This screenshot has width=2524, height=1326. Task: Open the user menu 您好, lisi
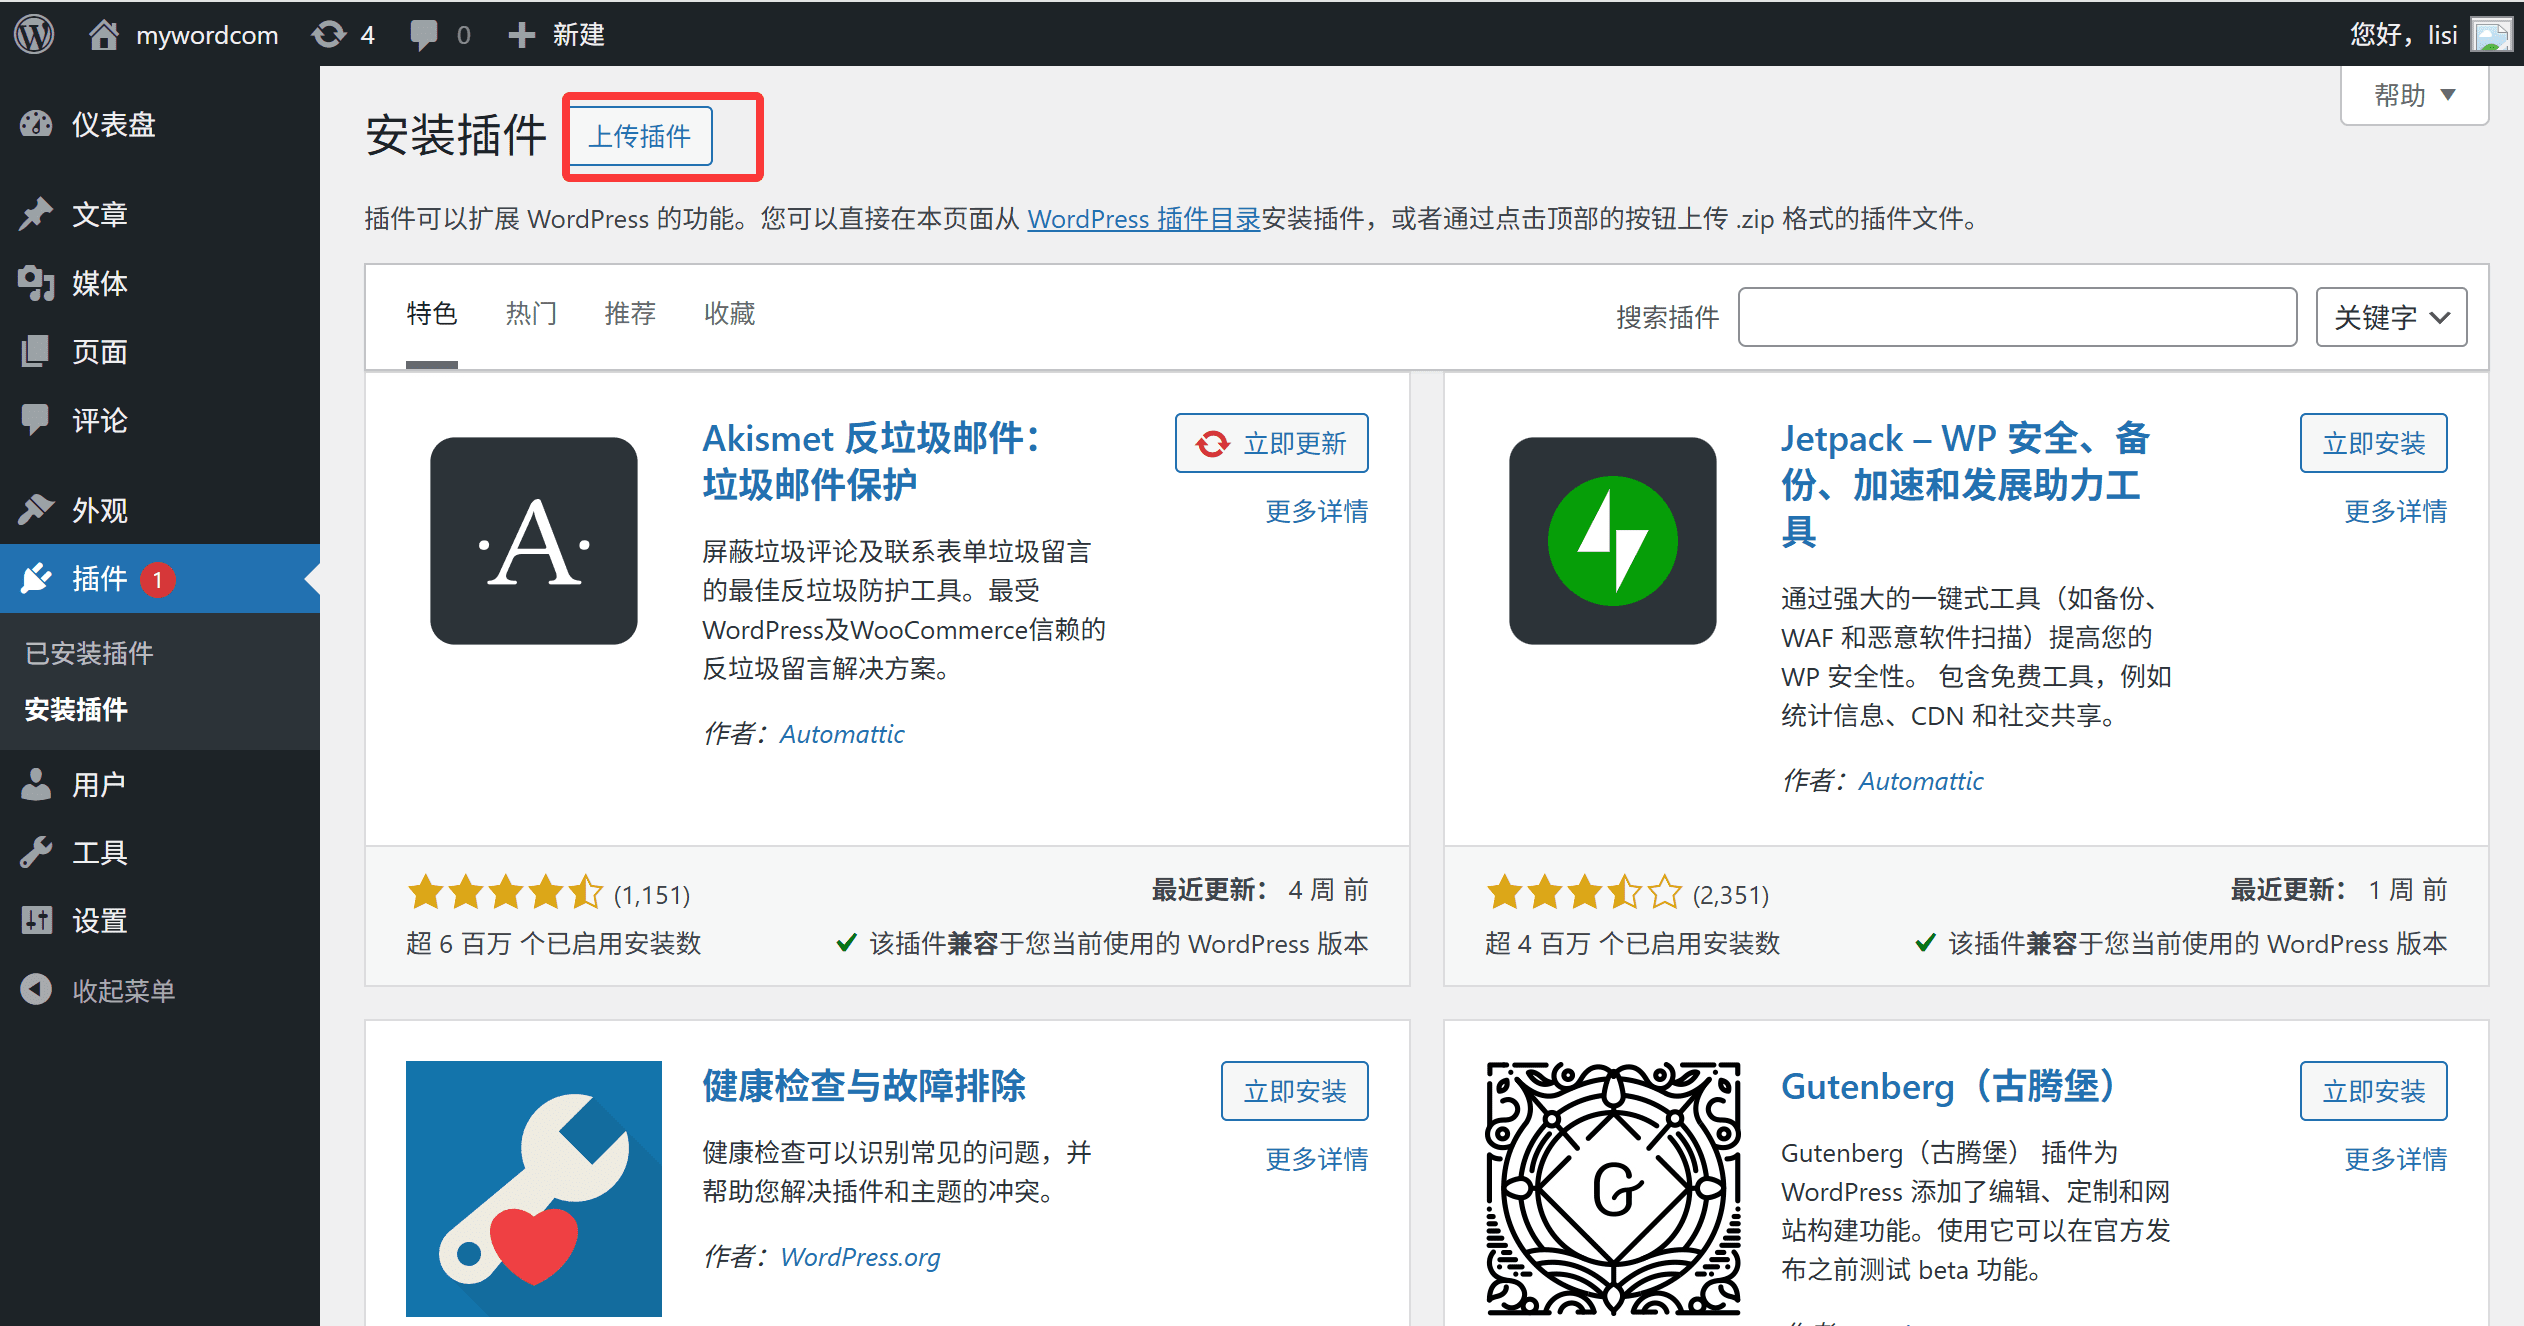tap(2403, 34)
